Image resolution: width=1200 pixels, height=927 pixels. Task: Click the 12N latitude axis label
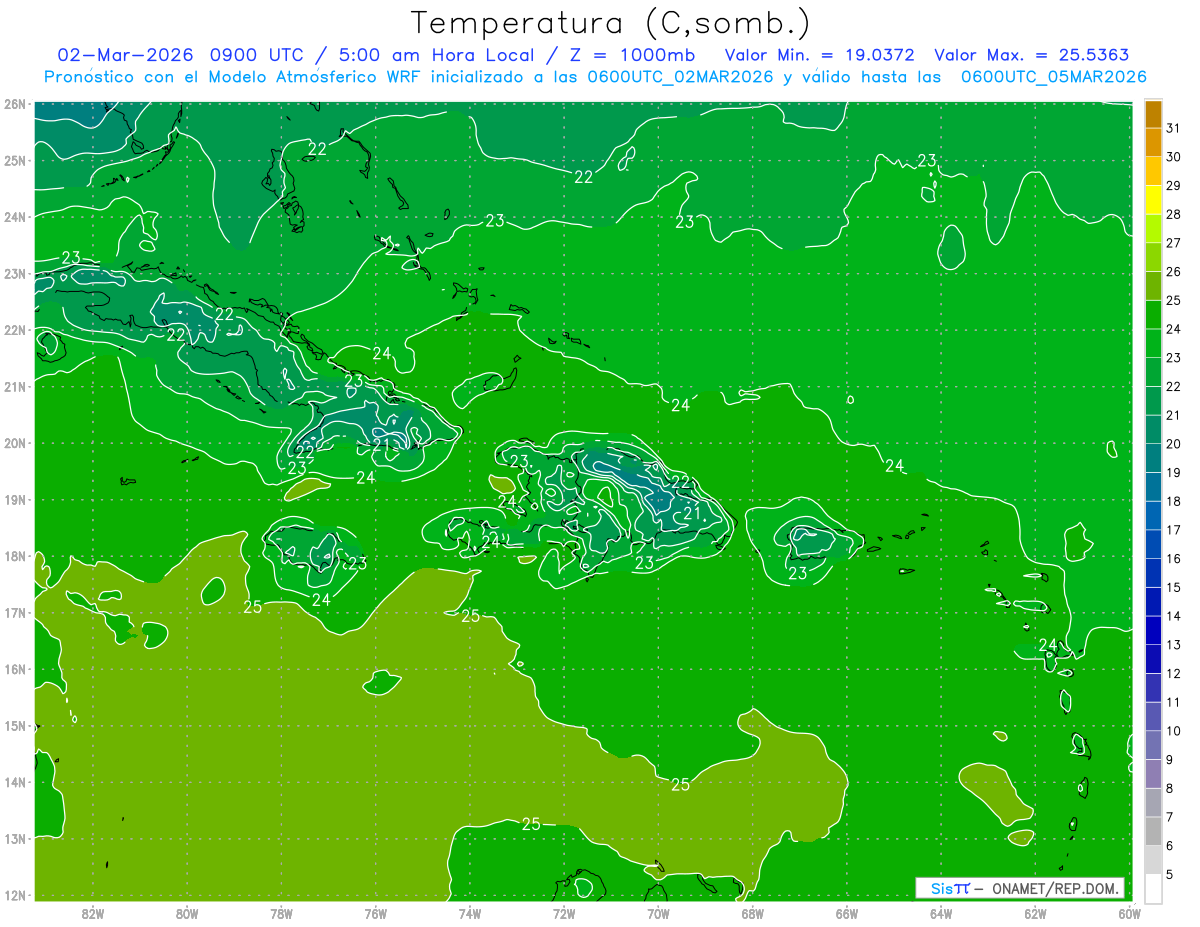click(14, 895)
